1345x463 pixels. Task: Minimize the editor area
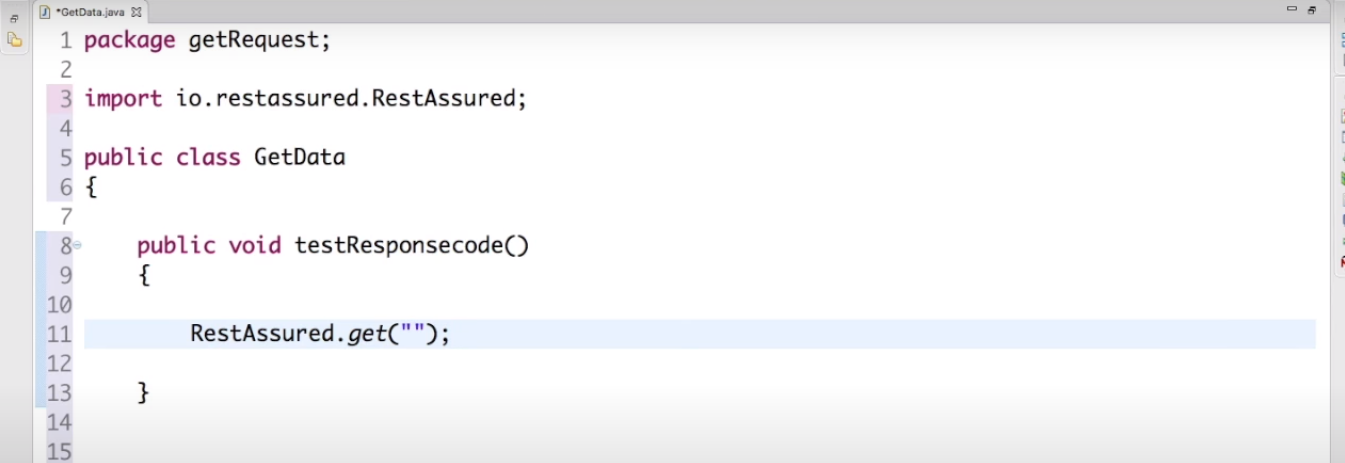(1292, 9)
